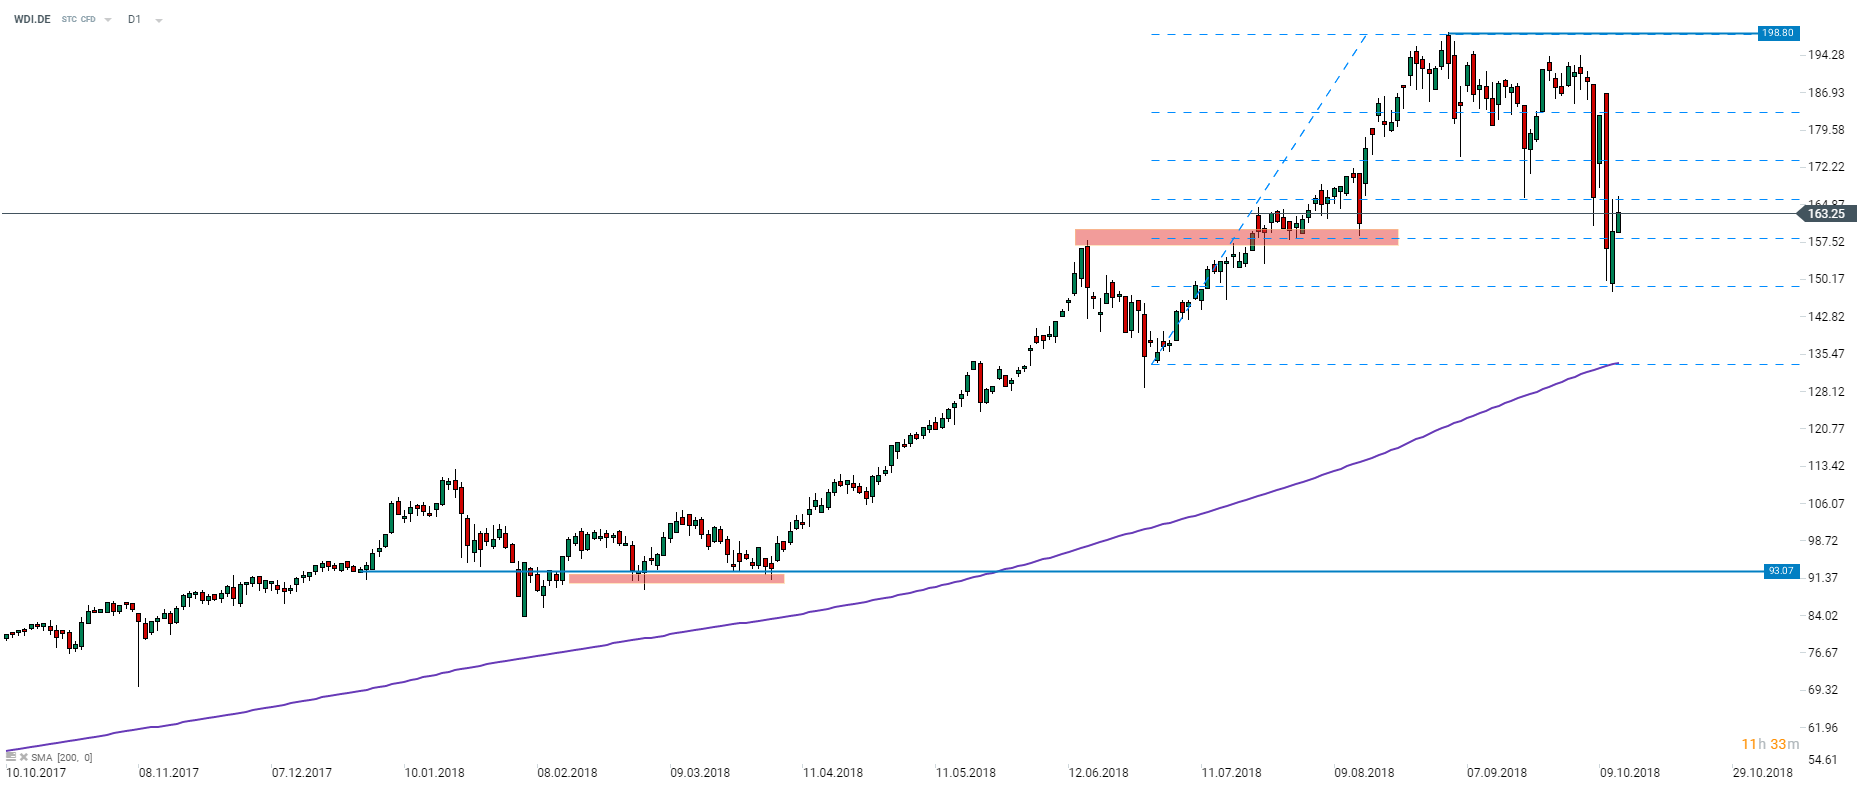Click the D1 interval label
Screen dimensions: 1868x790
(134, 19)
